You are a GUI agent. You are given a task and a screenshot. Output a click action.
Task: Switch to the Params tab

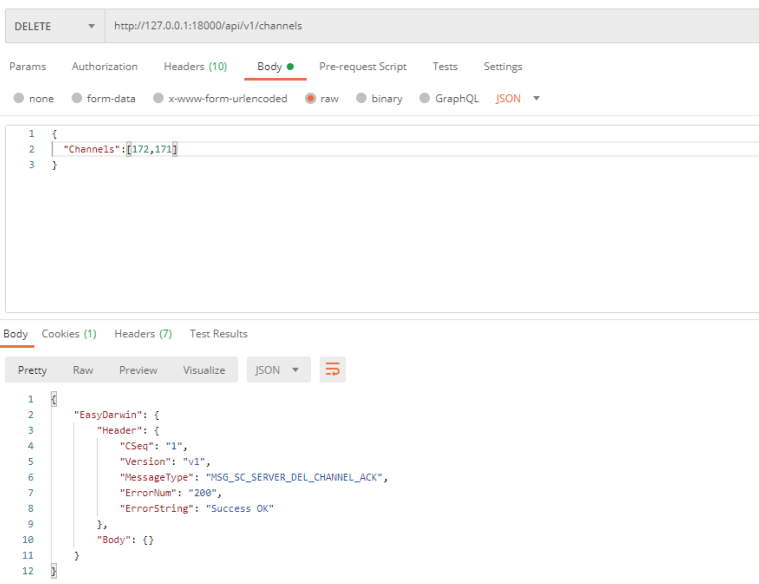(28, 67)
